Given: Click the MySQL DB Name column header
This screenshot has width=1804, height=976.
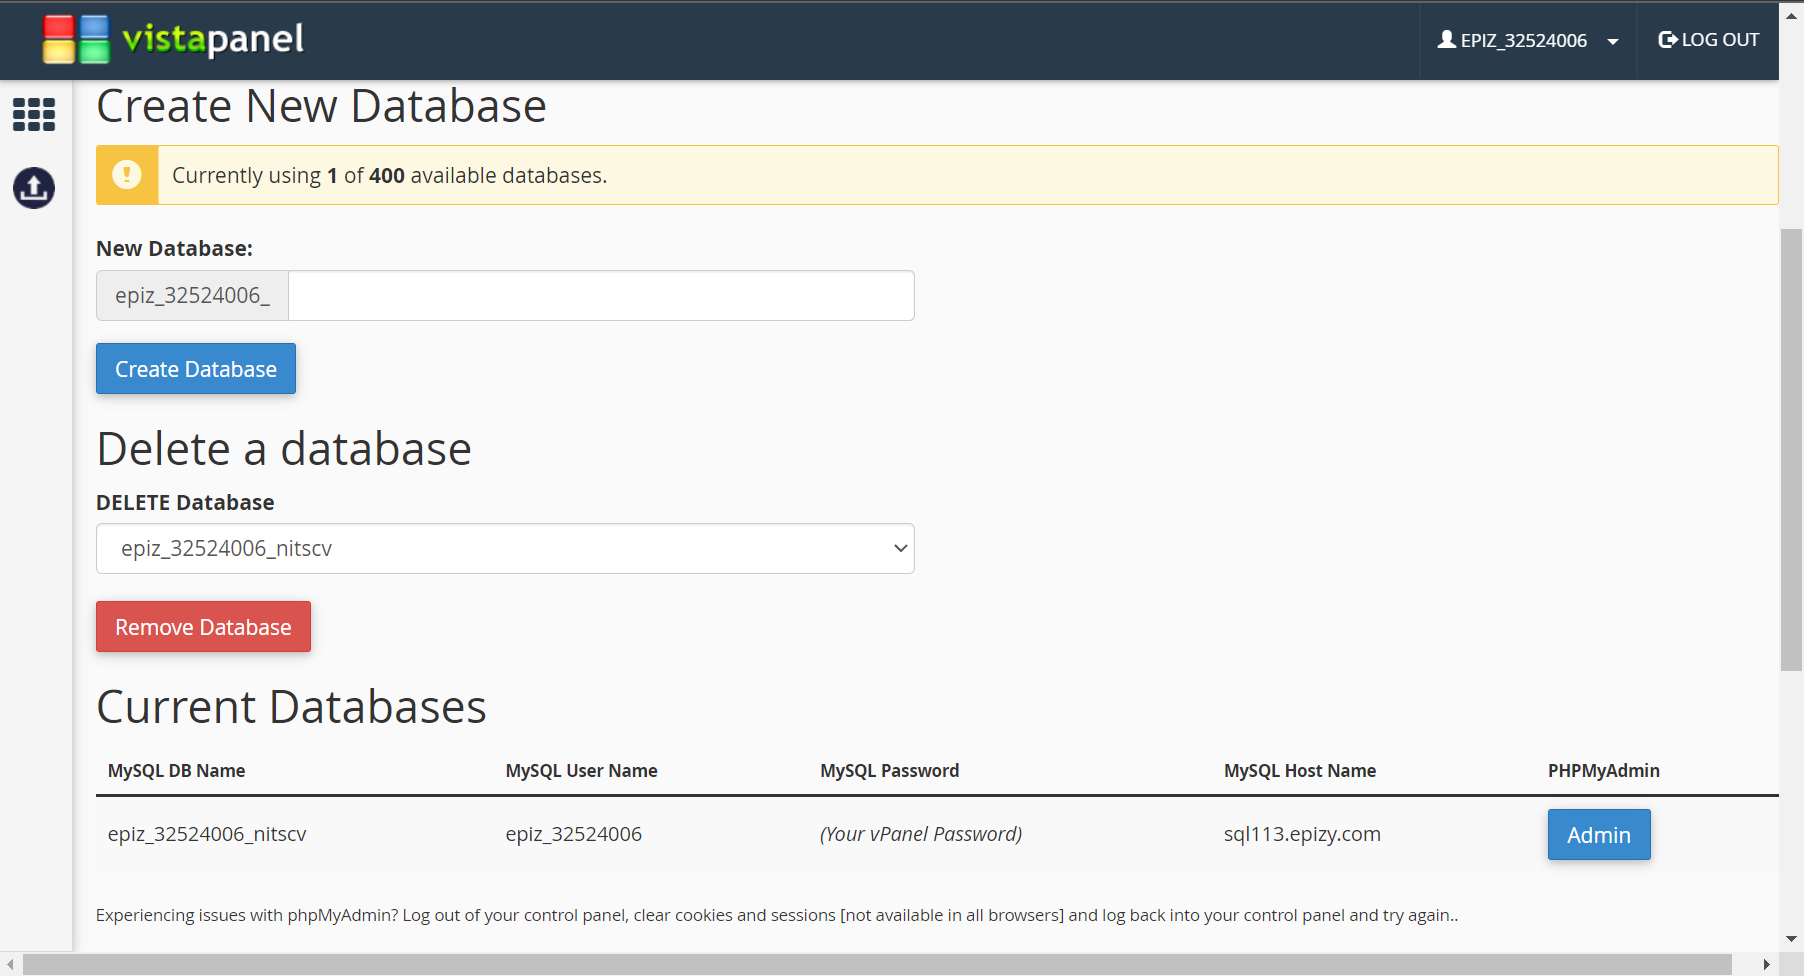Looking at the screenshot, I should 177,771.
